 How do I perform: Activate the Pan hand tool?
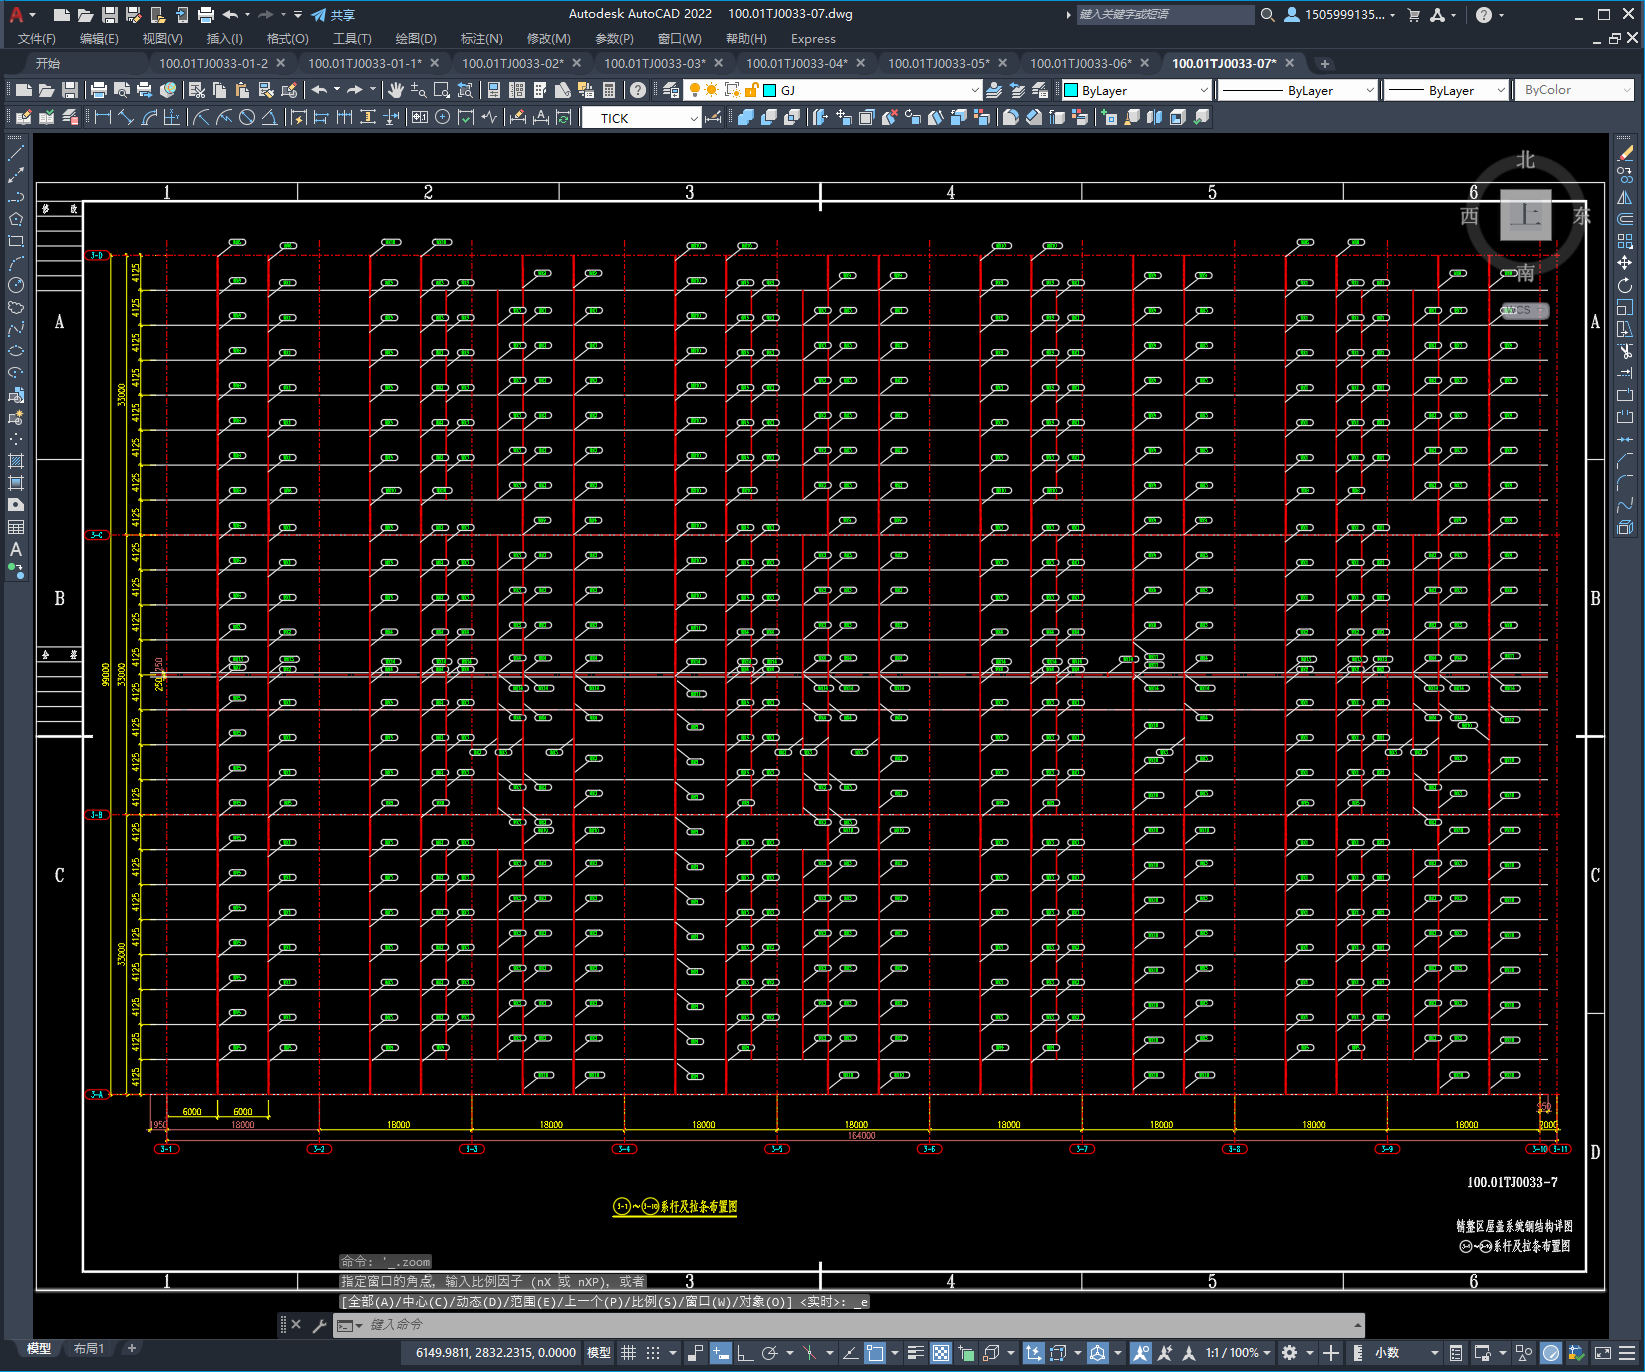click(396, 90)
